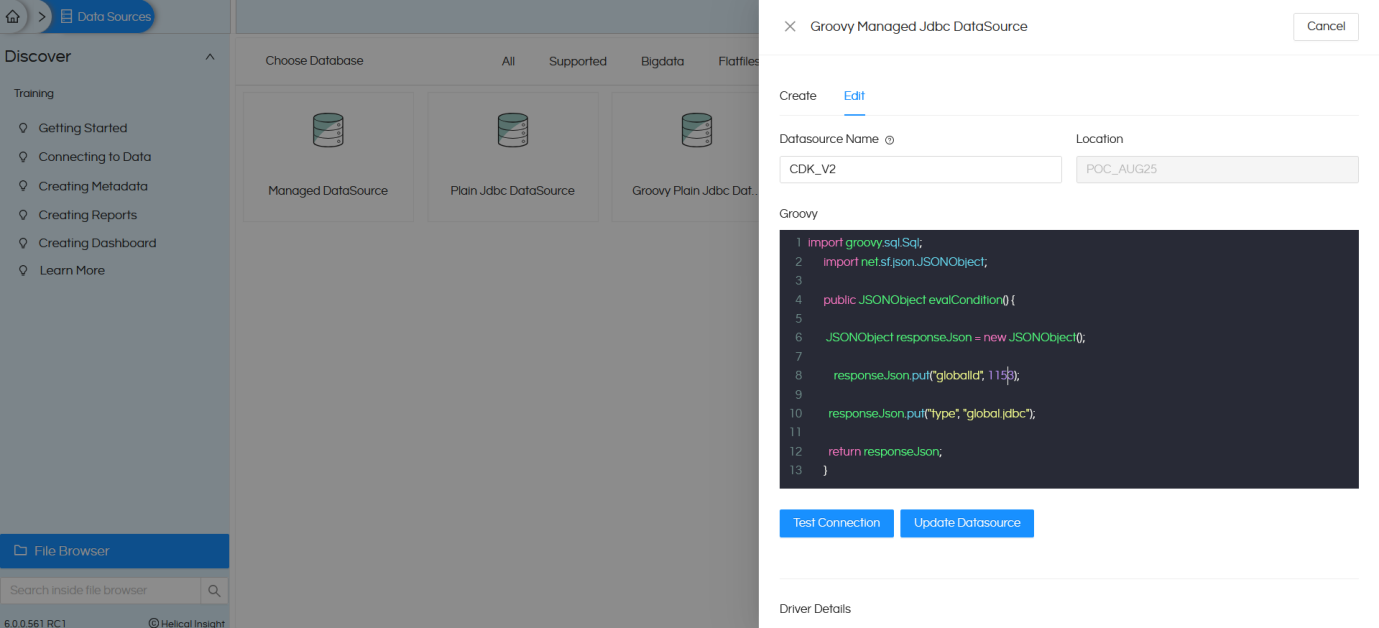Select the Supported database filter tab
This screenshot has width=1379, height=628.
(577, 61)
